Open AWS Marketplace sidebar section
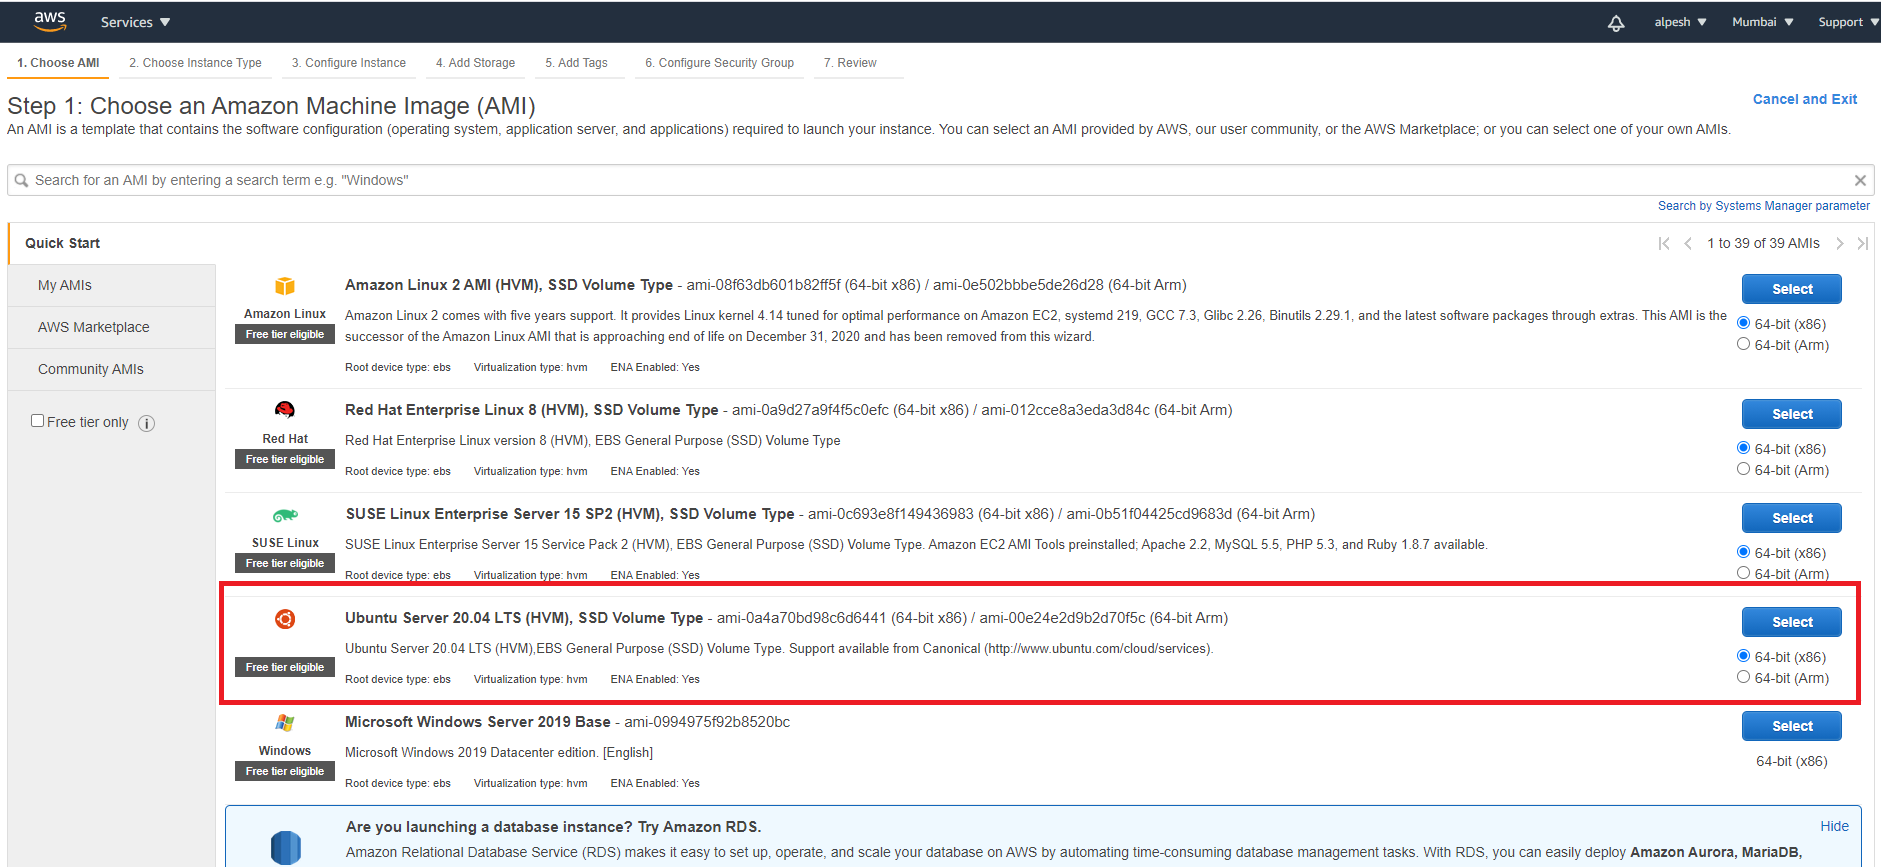1881x867 pixels. 112,328
